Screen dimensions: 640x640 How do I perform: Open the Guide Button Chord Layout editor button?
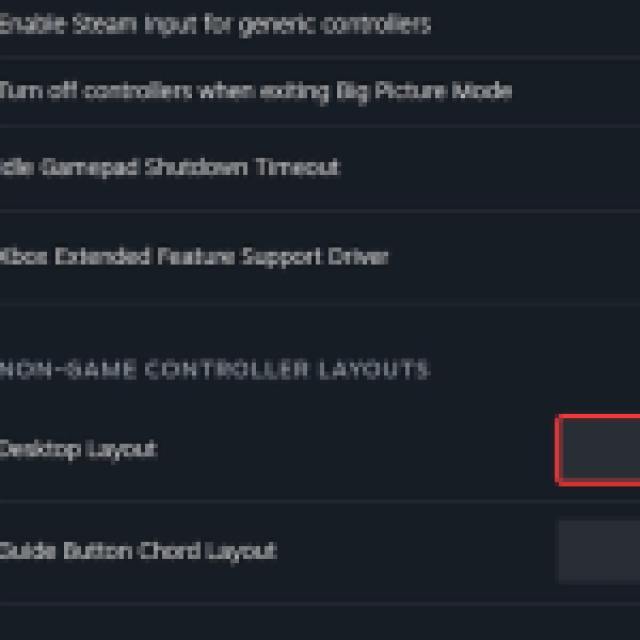tap(600, 550)
